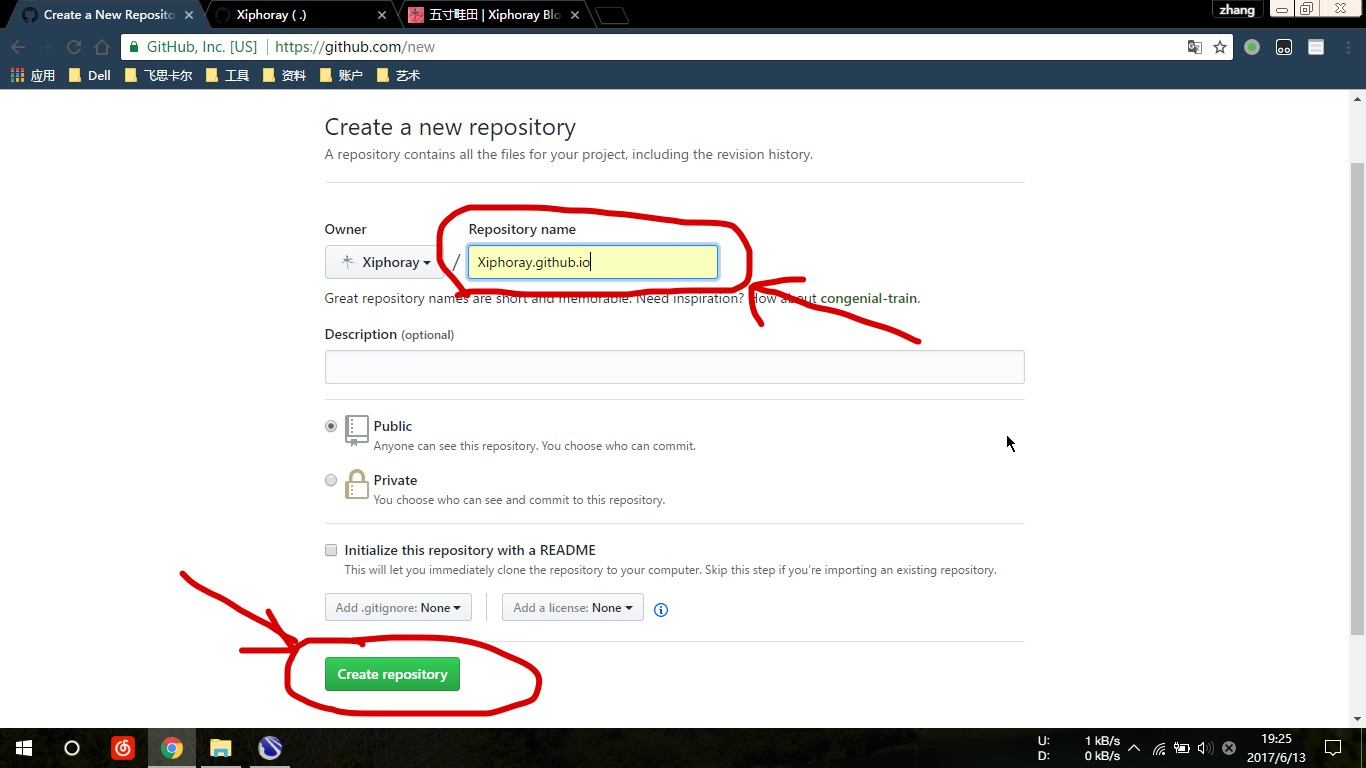This screenshot has height=768, width=1366.
Task: Open File Explorer from taskbar
Action: point(221,748)
